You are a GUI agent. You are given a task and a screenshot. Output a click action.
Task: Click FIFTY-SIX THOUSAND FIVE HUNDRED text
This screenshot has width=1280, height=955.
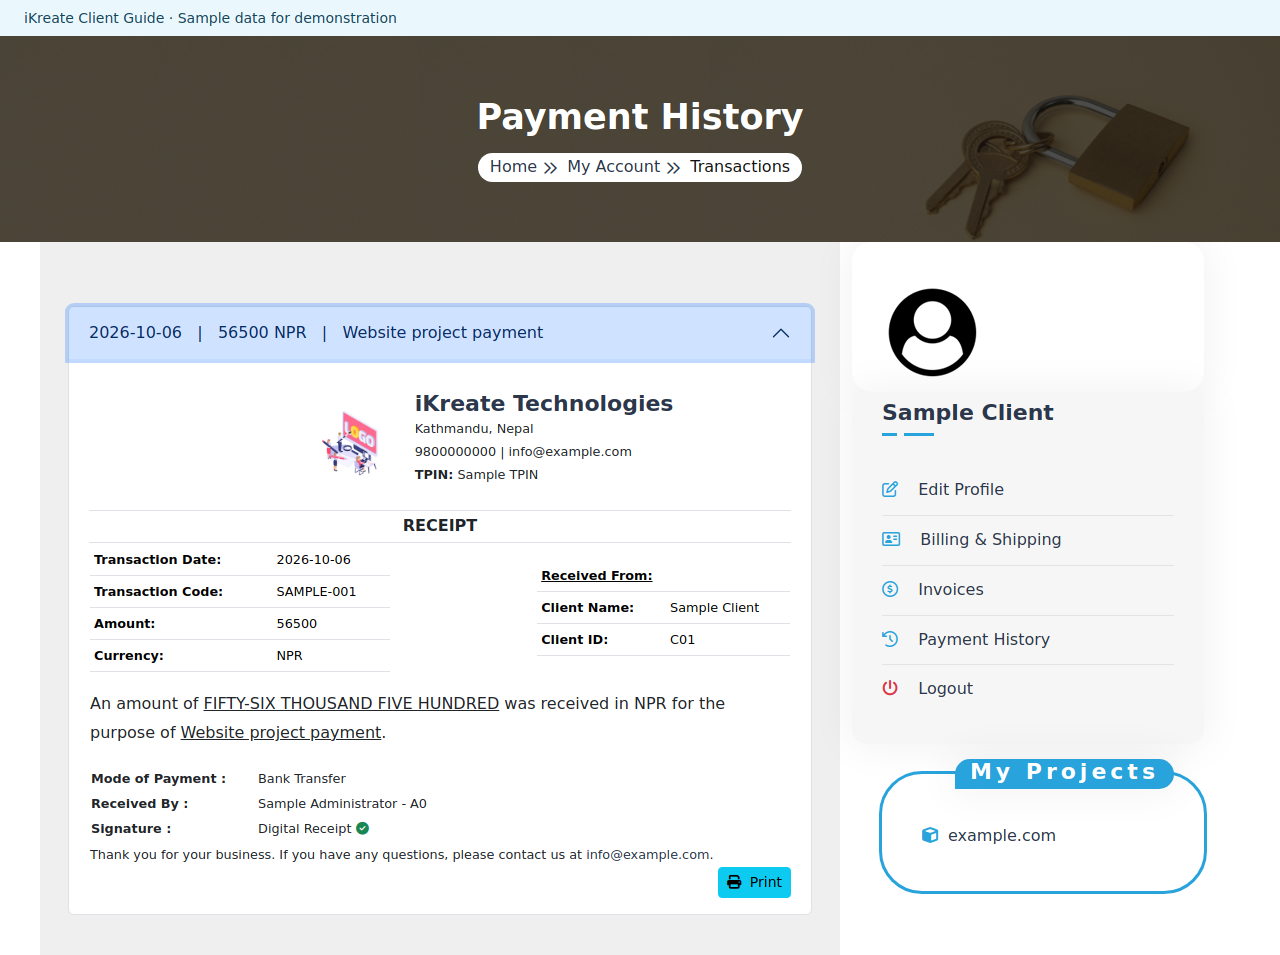point(351,703)
